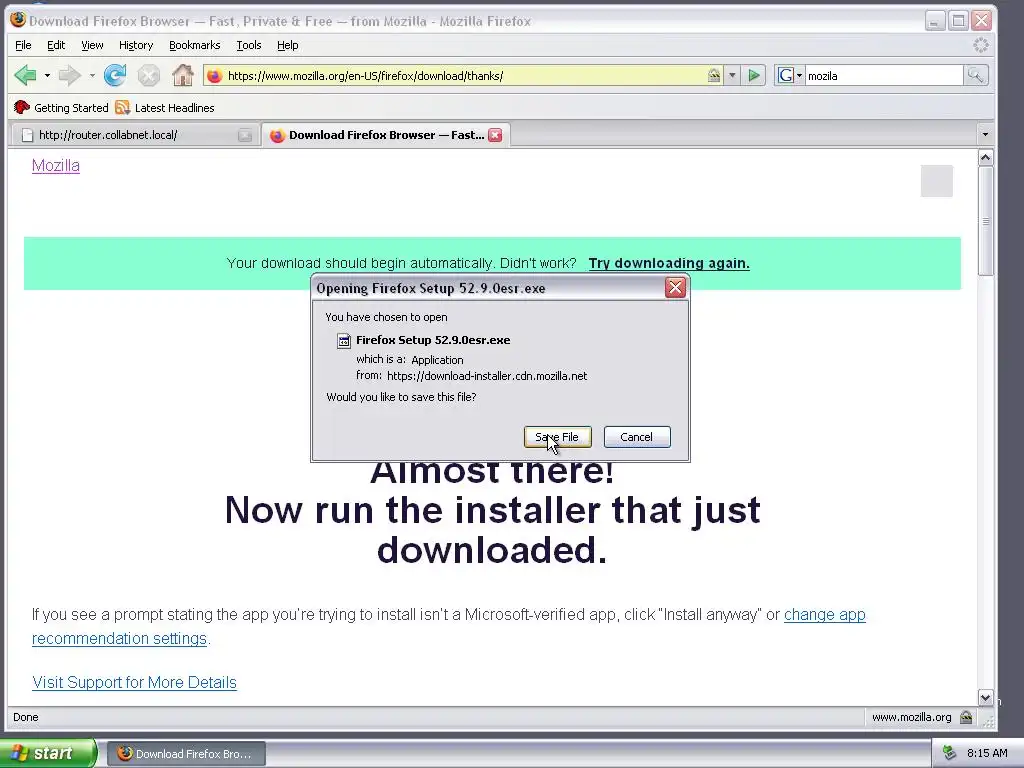The width and height of the screenshot is (1024, 768).
Task: Click the padlock icon in the address bar
Action: point(714,76)
